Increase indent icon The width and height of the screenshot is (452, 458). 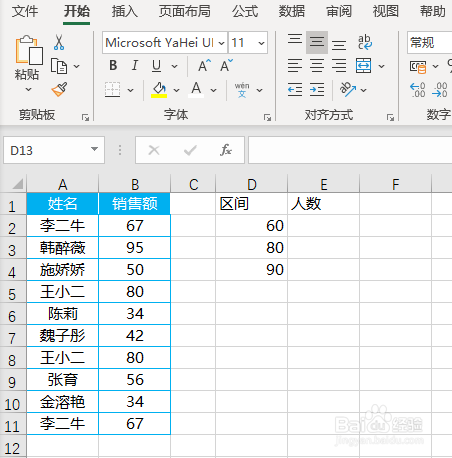point(317,90)
